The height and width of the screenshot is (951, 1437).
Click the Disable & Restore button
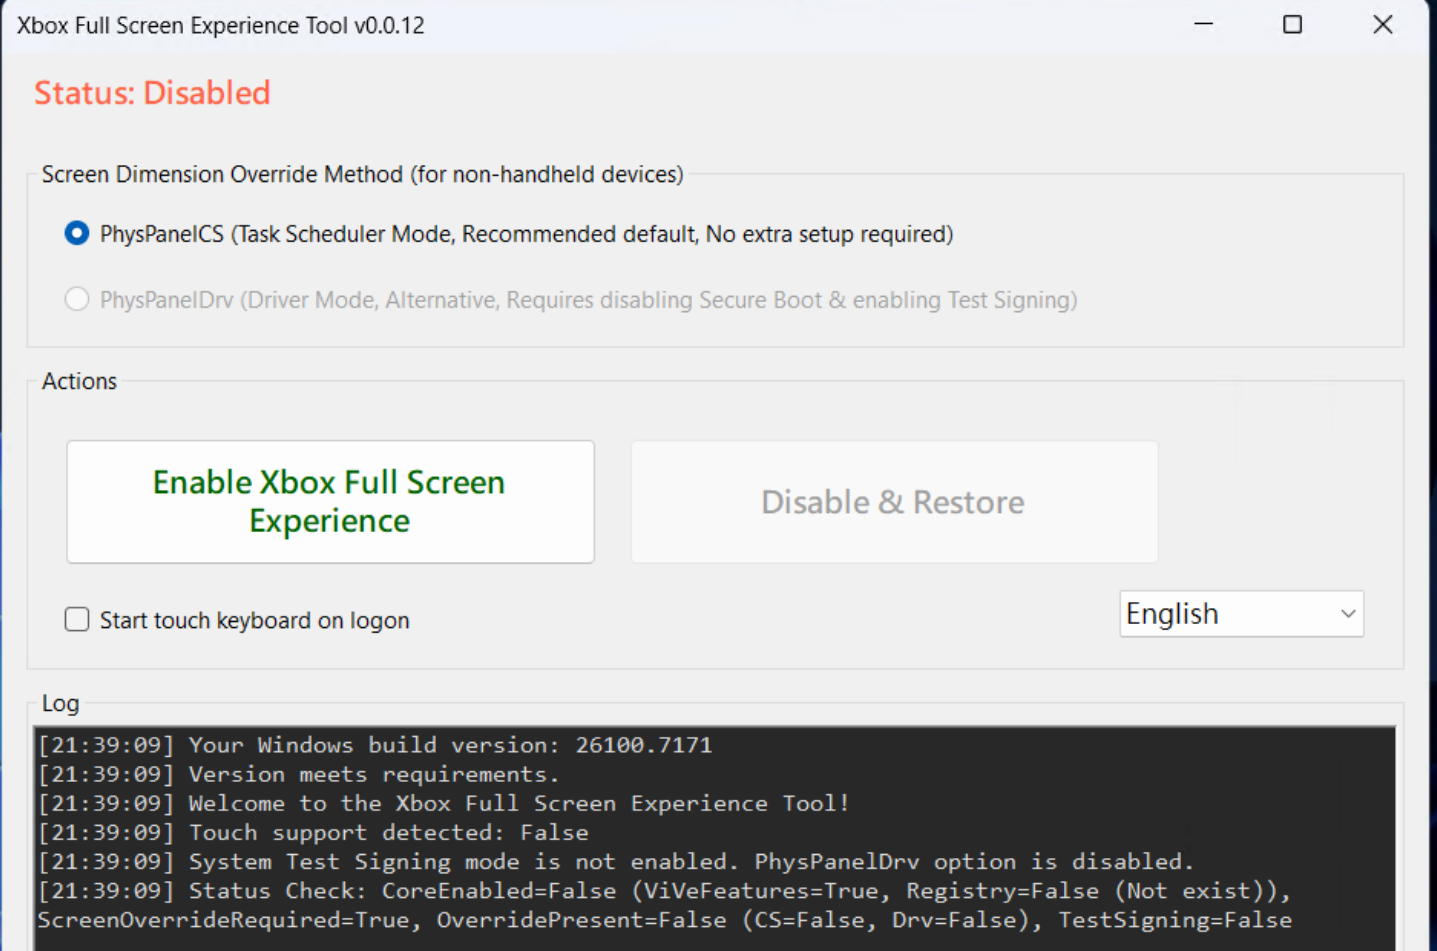tap(892, 501)
